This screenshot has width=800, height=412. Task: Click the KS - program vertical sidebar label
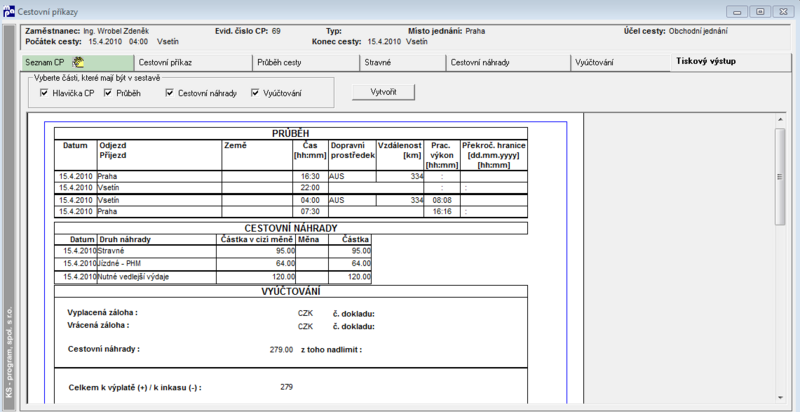(9, 354)
